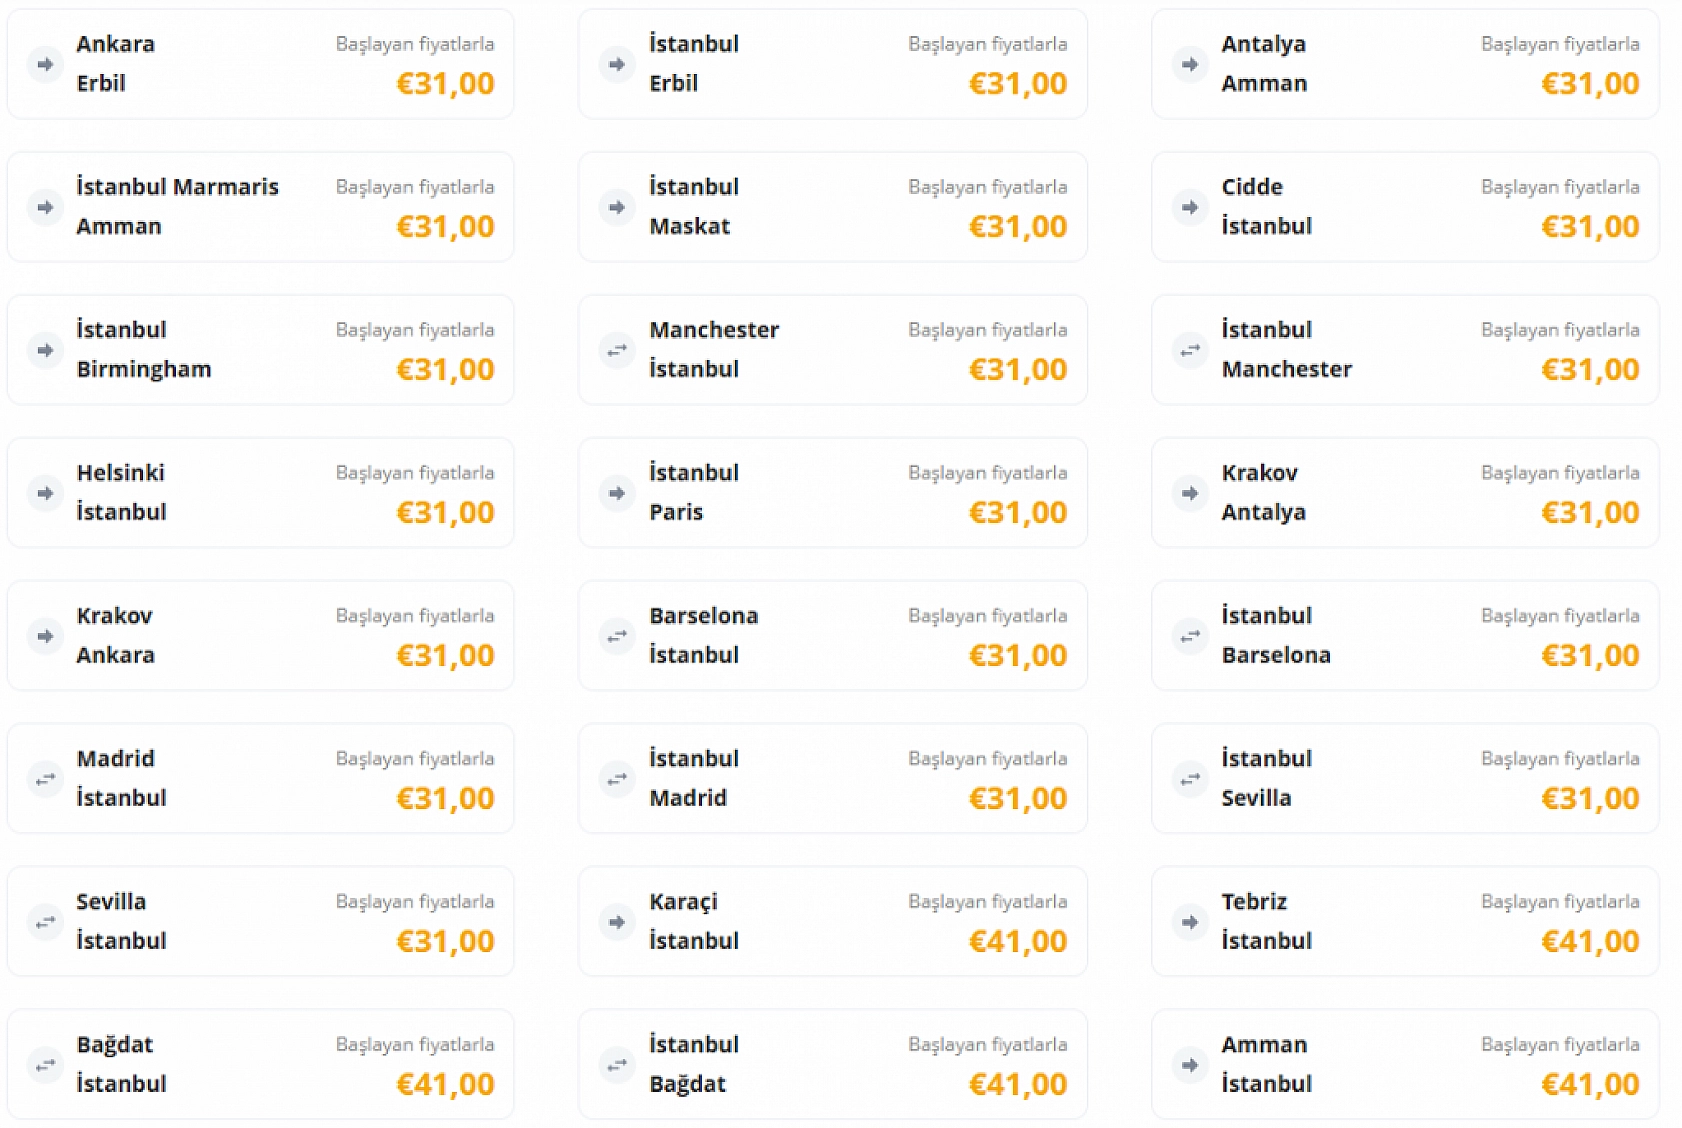Image resolution: width=1682 pixels, height=1128 pixels.
Task: Click the arrow icon beside İstanbul–Maskat route
Action: [x=617, y=207]
